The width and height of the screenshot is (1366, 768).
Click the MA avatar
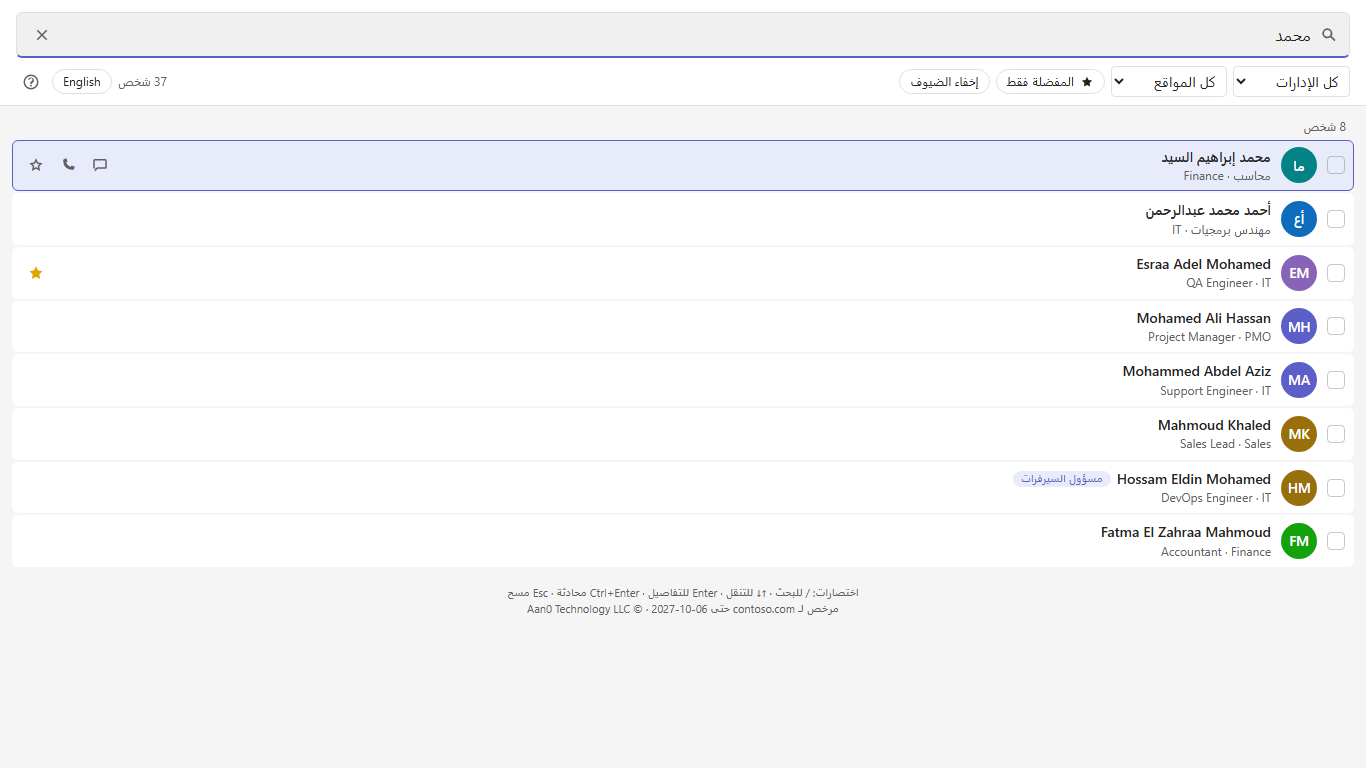1299,380
